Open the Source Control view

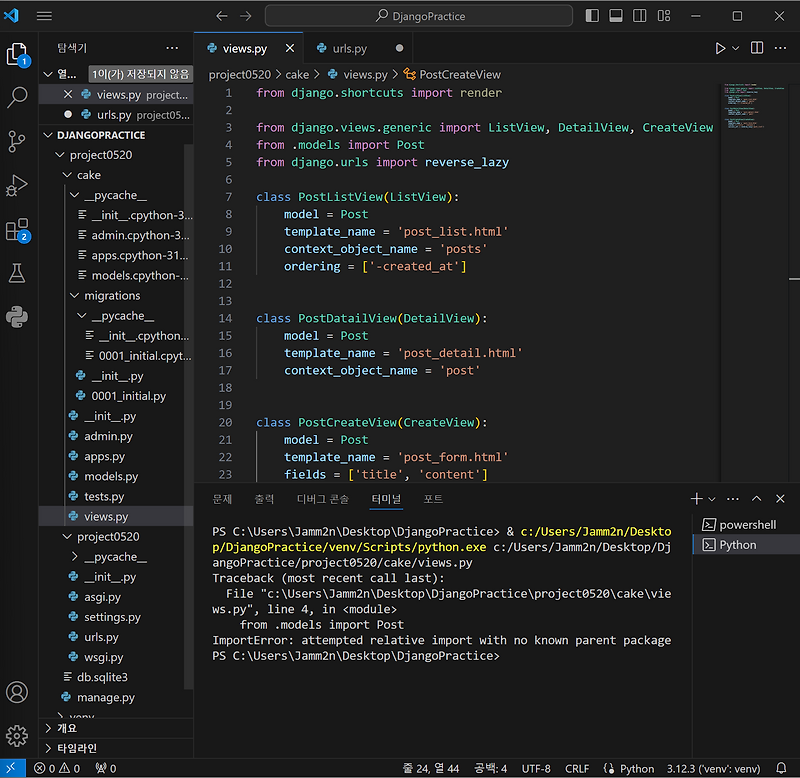coord(17,141)
